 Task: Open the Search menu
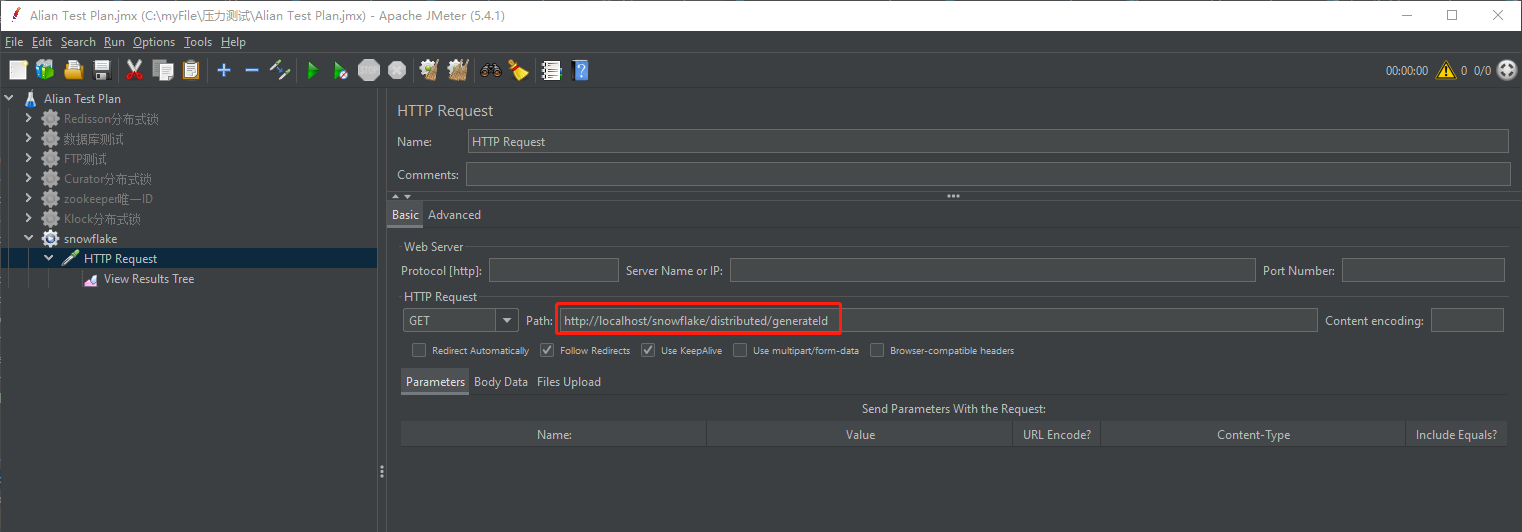click(78, 42)
